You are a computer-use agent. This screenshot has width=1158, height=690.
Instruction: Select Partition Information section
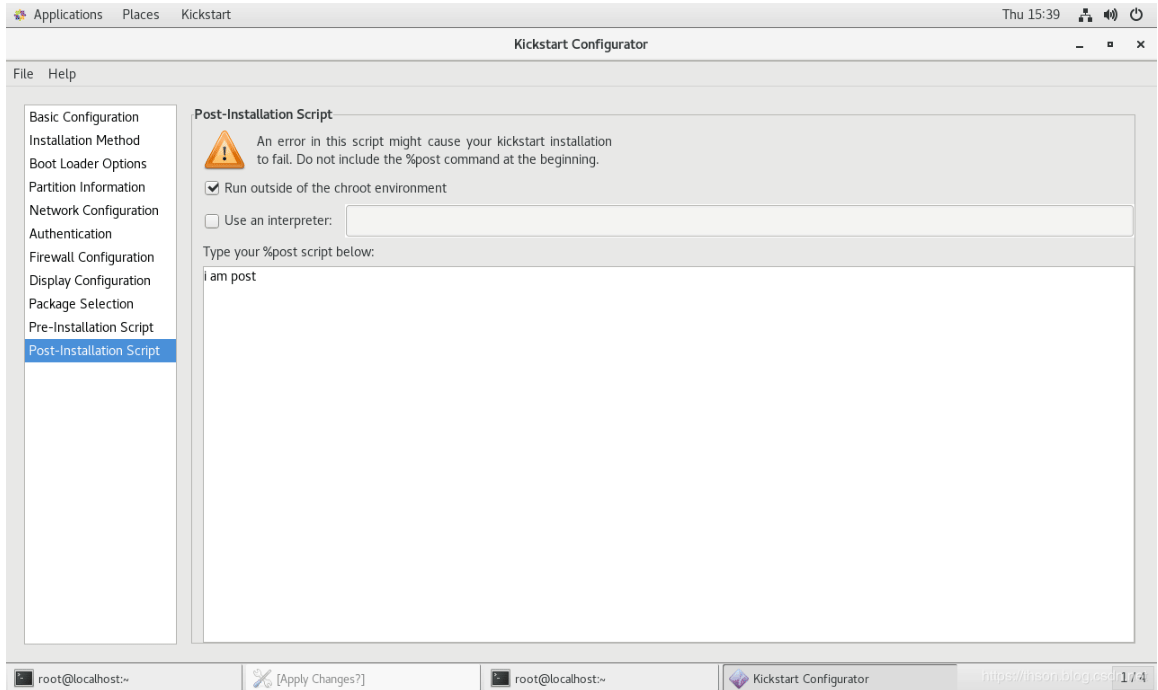tap(100, 187)
